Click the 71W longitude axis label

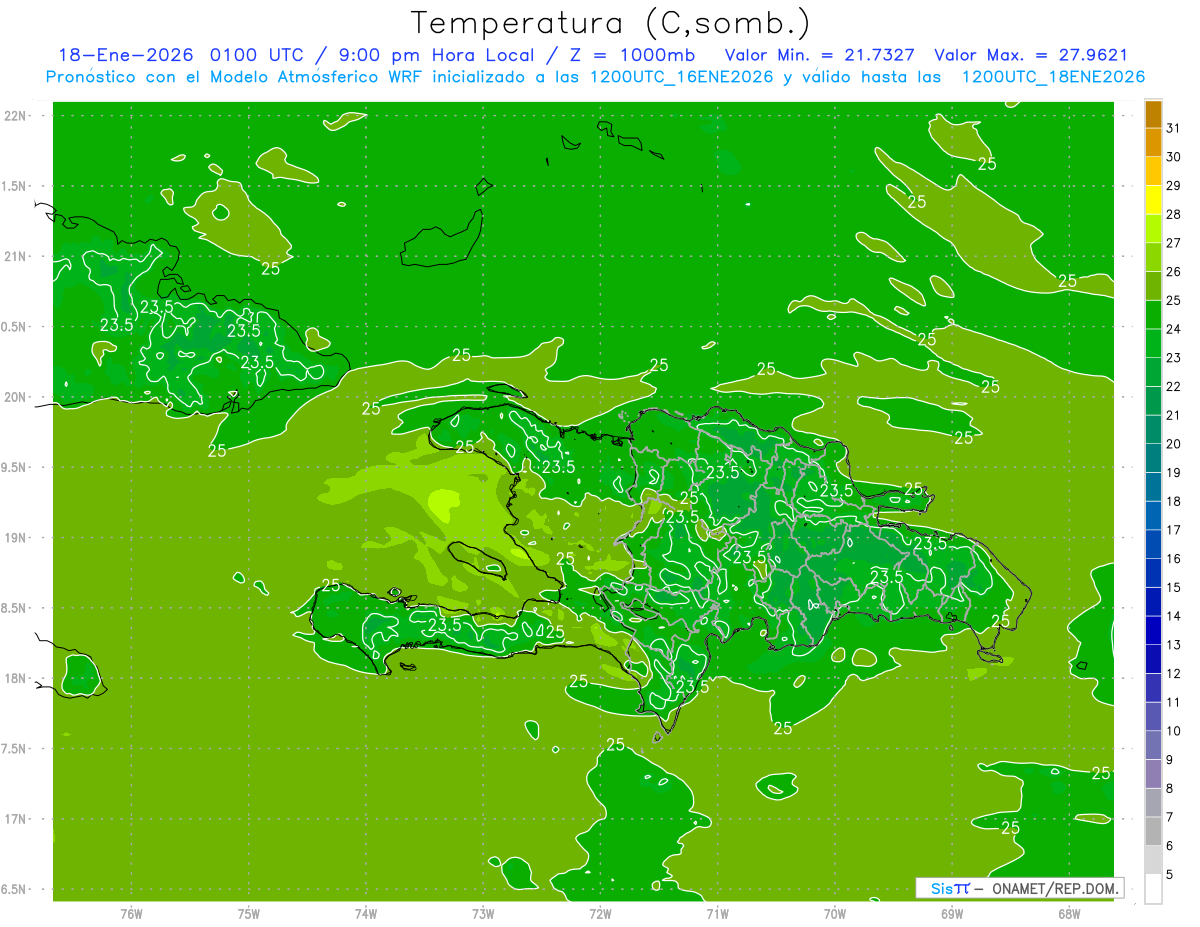pyautogui.click(x=717, y=914)
